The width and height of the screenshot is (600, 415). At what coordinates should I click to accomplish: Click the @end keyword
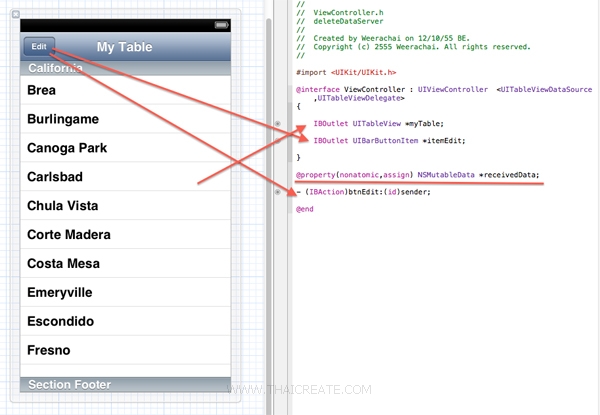pos(305,209)
